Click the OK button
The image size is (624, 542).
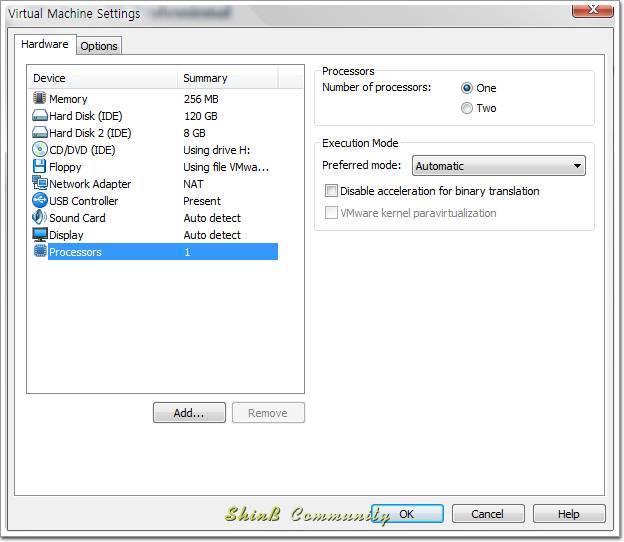[407, 514]
